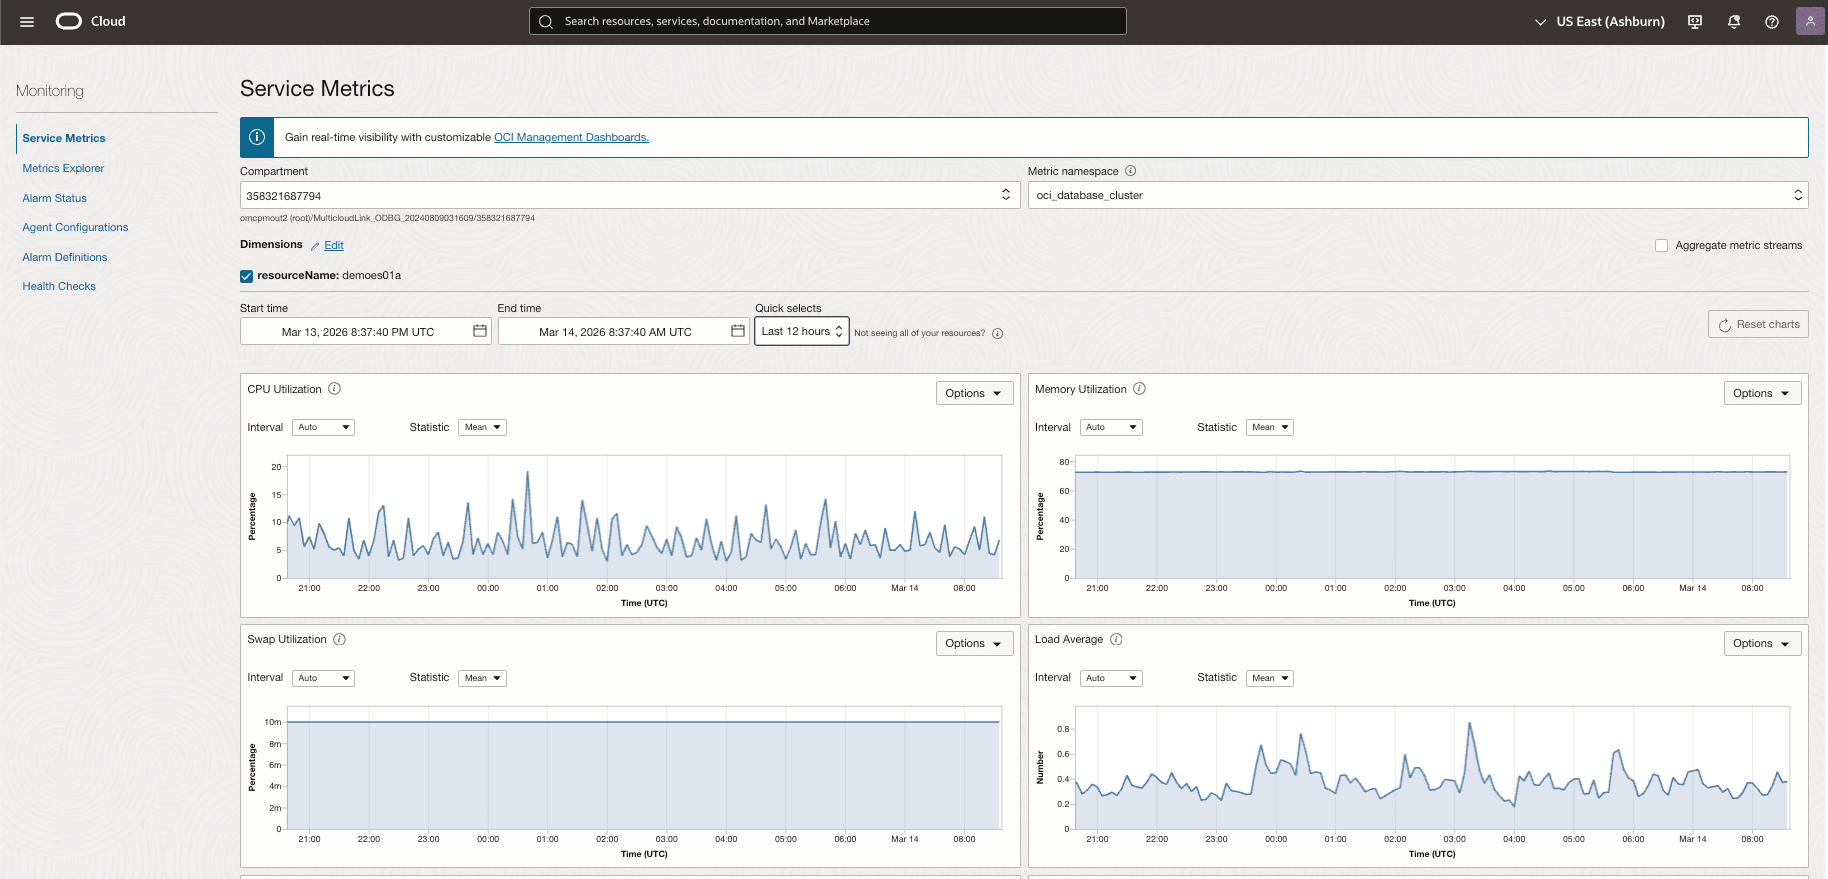Open Memory Utilization Interval dropdown

(x=1111, y=427)
